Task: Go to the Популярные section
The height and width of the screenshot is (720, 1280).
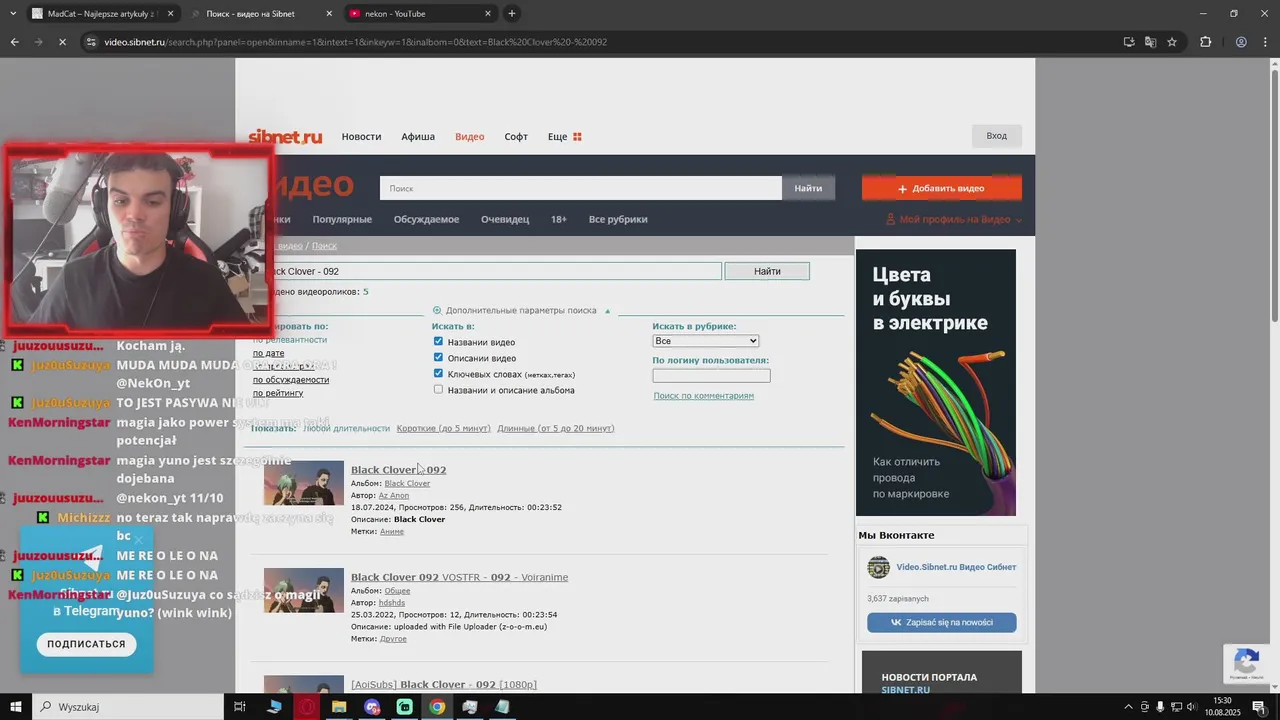Action: point(342,219)
